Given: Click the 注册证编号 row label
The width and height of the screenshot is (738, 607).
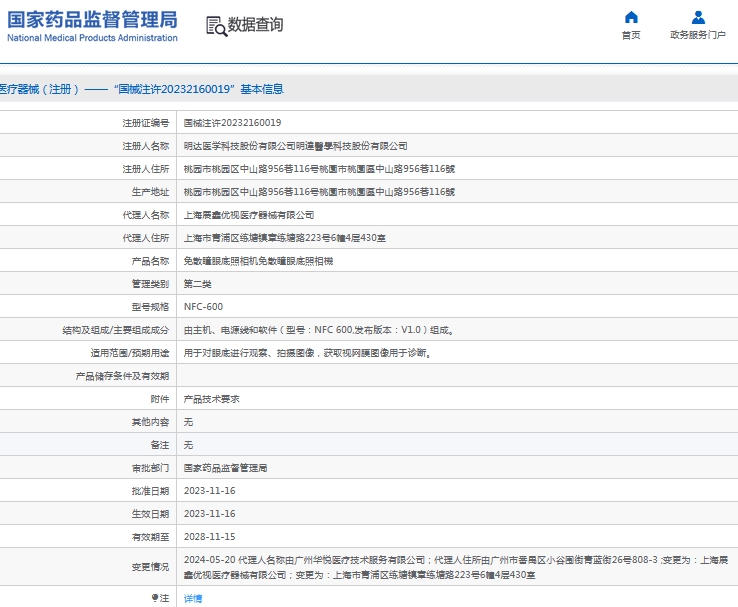Looking at the screenshot, I should click(145, 123).
